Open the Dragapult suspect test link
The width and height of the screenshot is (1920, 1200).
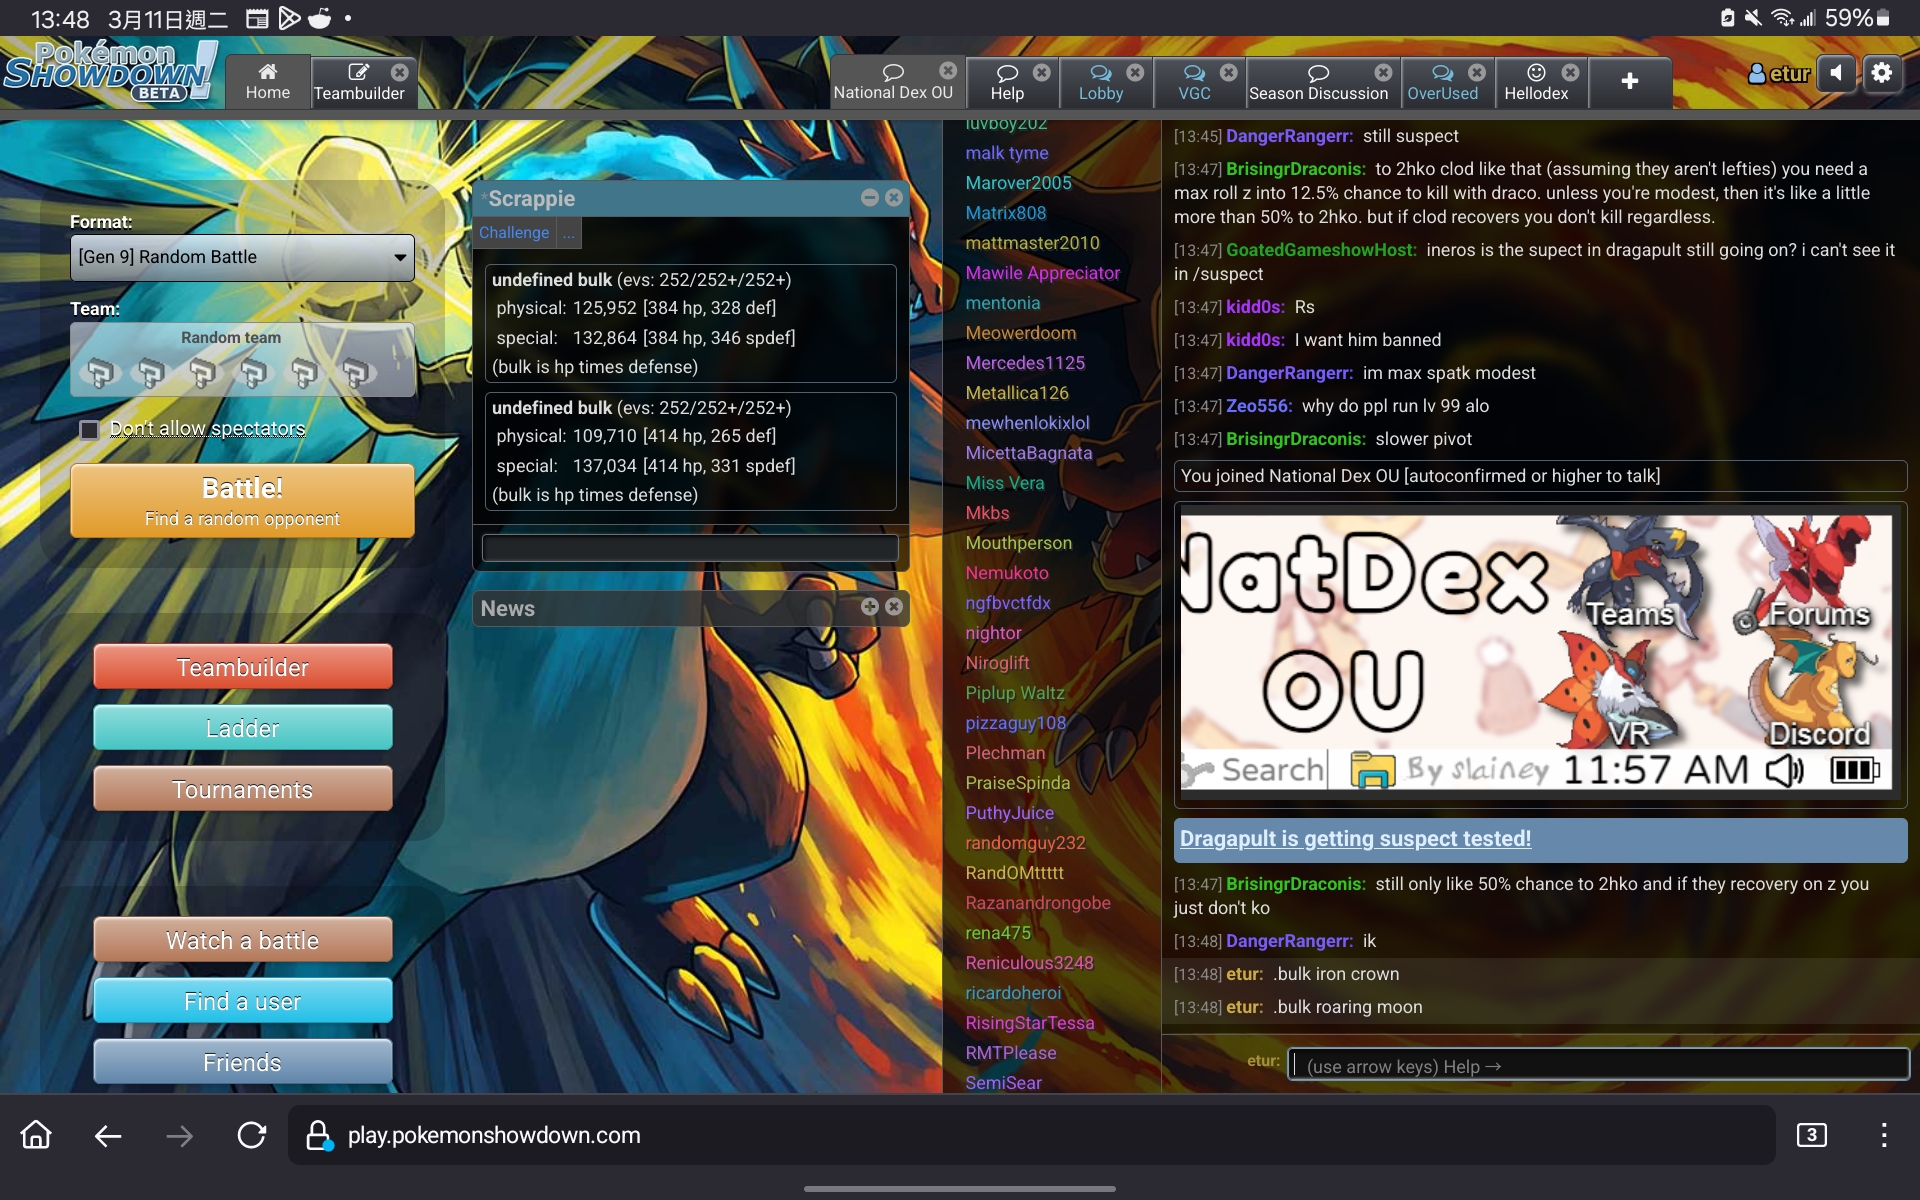tap(1355, 839)
